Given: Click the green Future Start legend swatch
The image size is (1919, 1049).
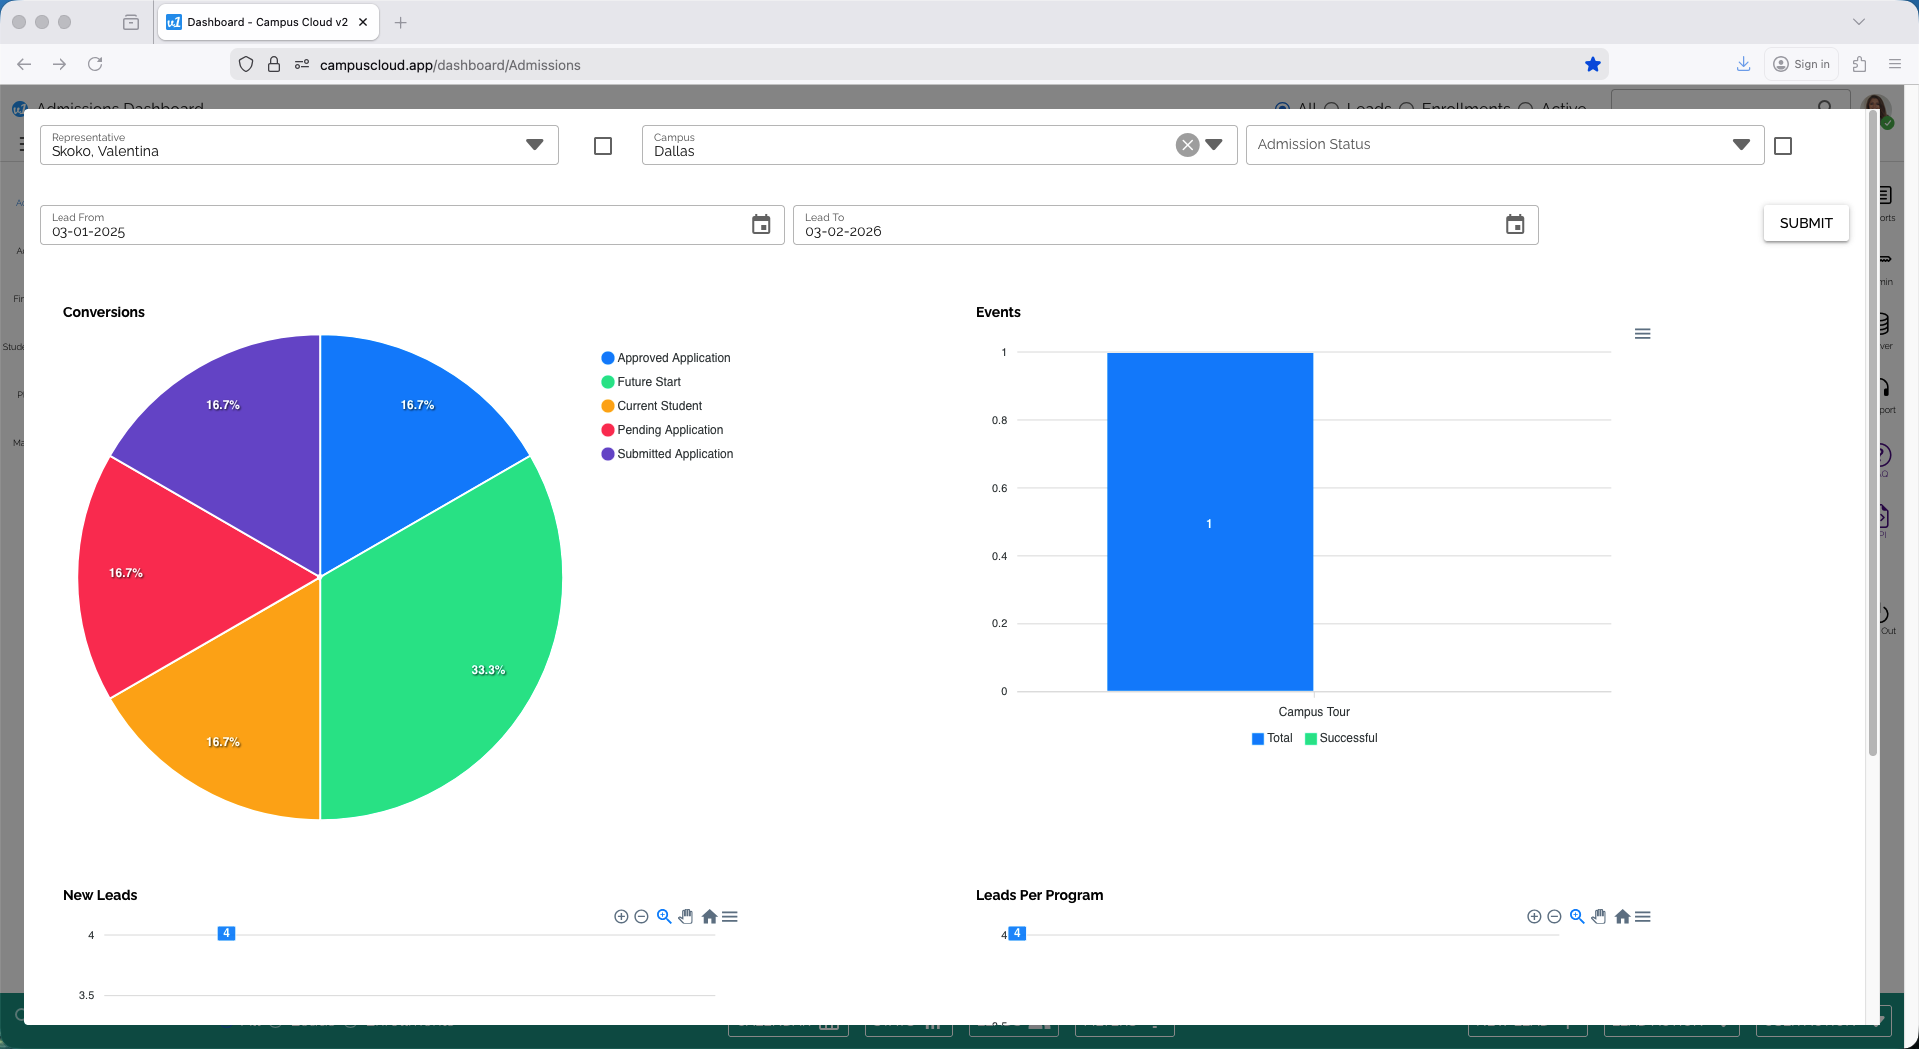Looking at the screenshot, I should click(606, 381).
